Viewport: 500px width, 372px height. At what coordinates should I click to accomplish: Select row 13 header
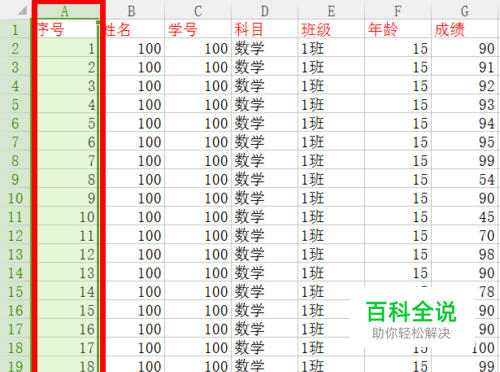[15, 254]
